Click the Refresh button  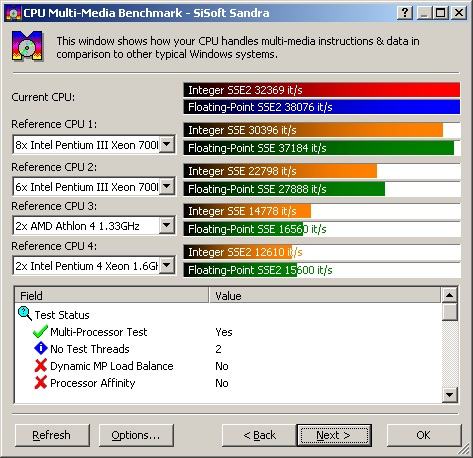coord(52,435)
